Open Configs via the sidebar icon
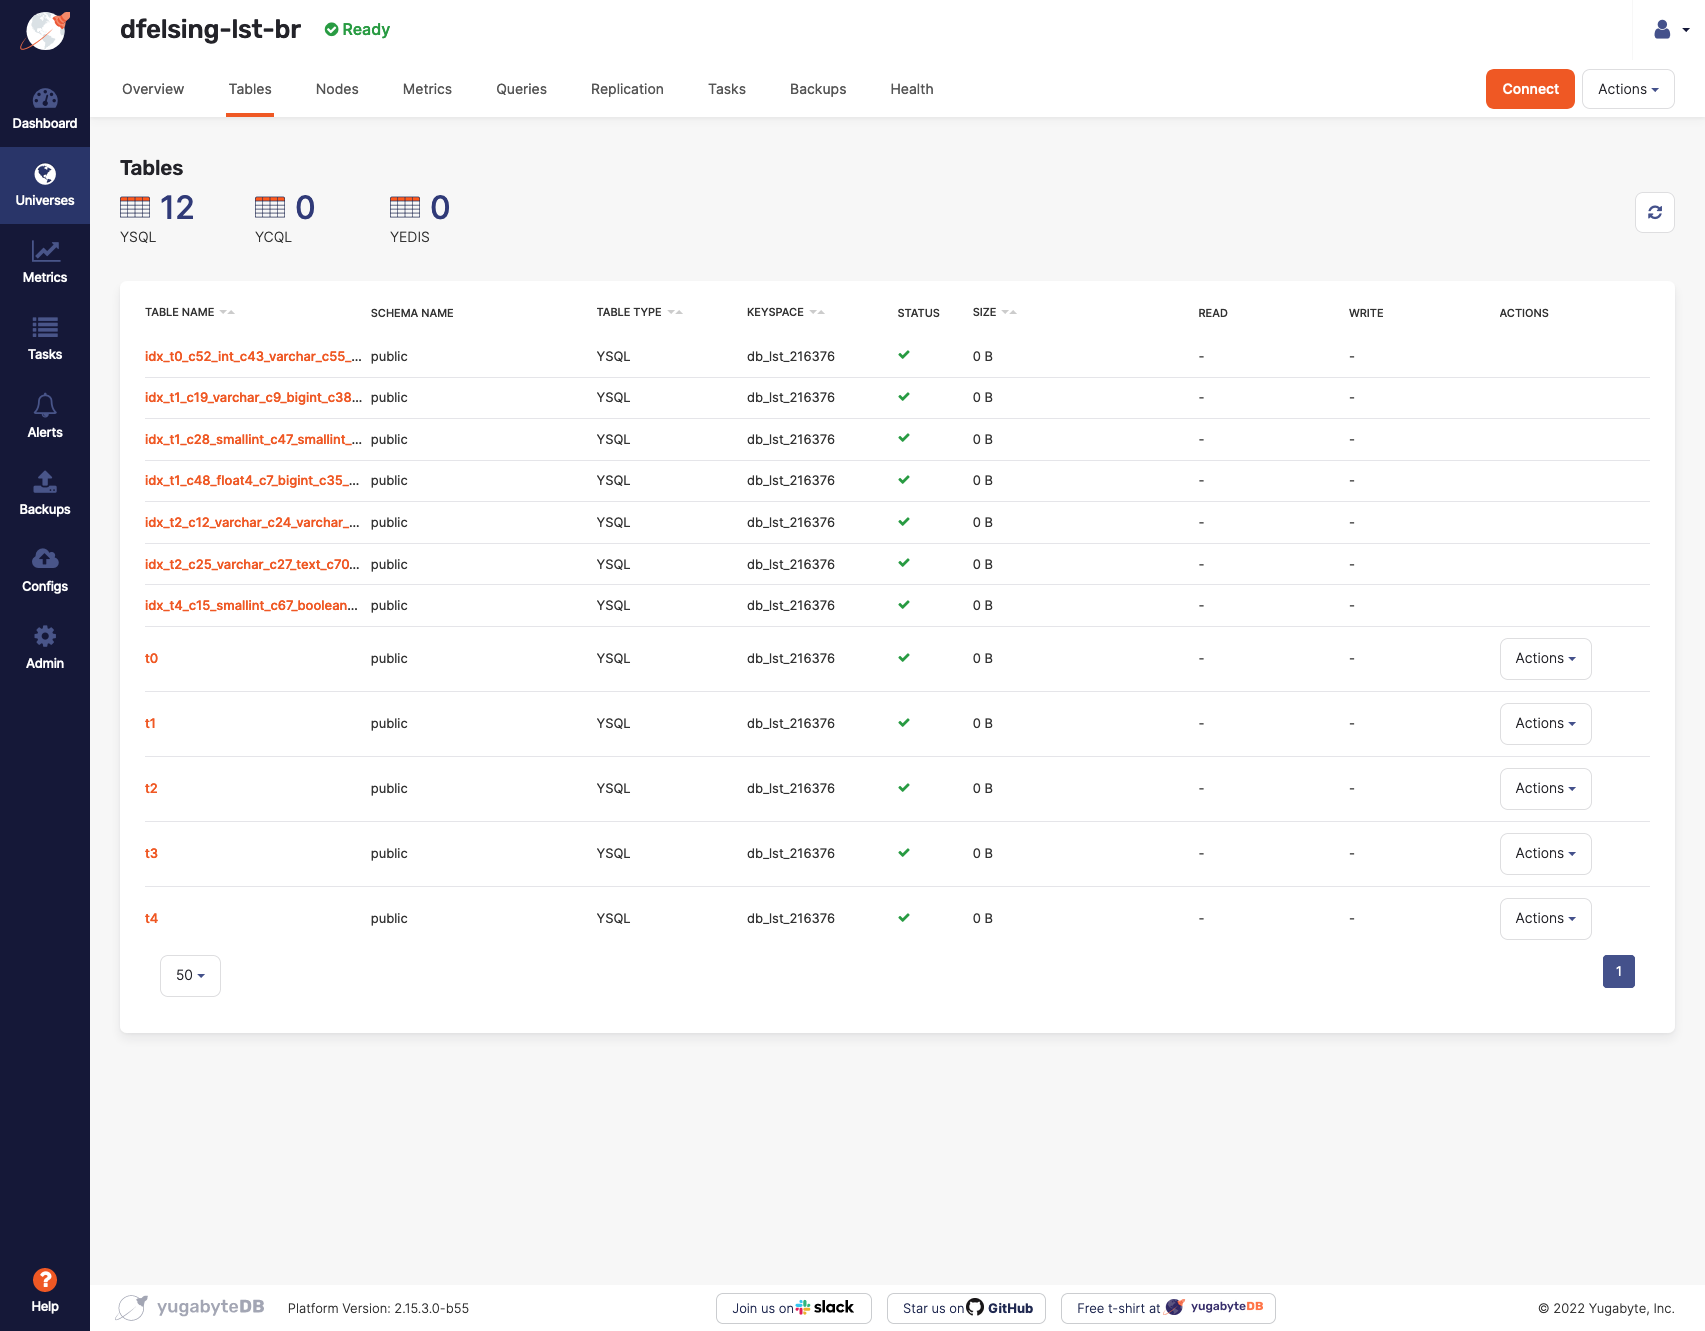The image size is (1705, 1331). (45, 570)
